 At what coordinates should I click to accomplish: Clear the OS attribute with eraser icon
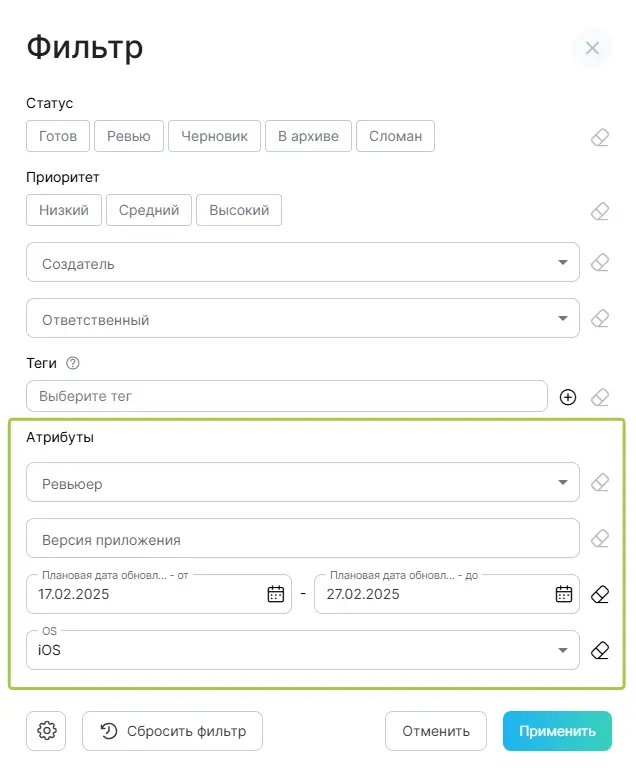(x=600, y=650)
